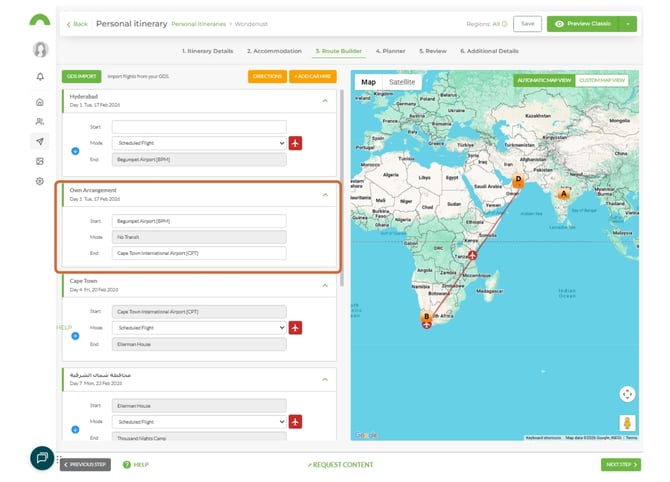Collapse the Hyderabad section

325,101
